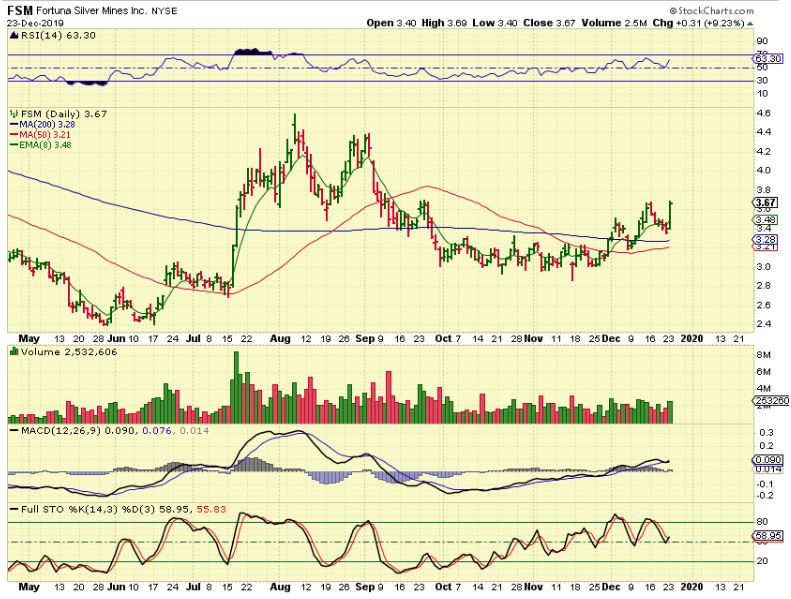
Task: Click the red line swatch for MA(50)
Action: (x=14, y=135)
